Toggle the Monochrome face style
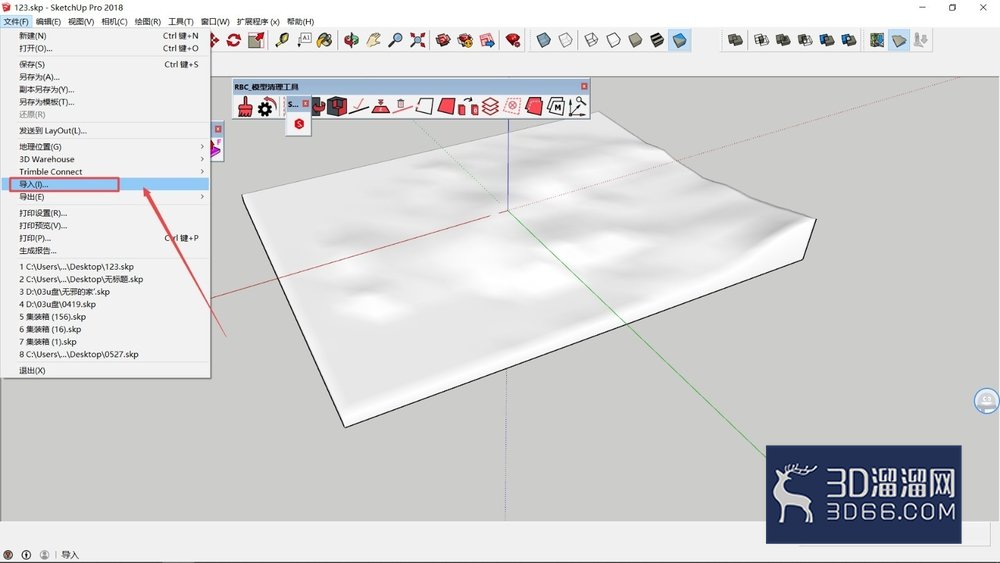1000x563 pixels. 680,40
